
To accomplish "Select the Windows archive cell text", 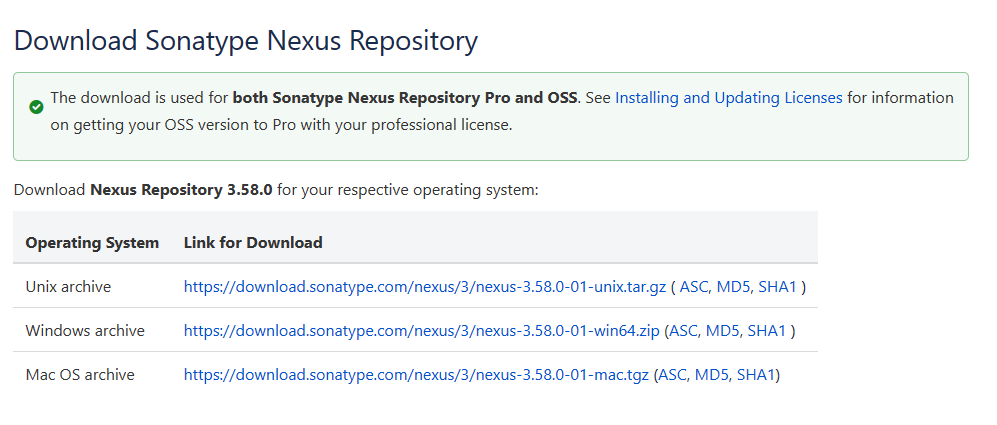I will (85, 331).
